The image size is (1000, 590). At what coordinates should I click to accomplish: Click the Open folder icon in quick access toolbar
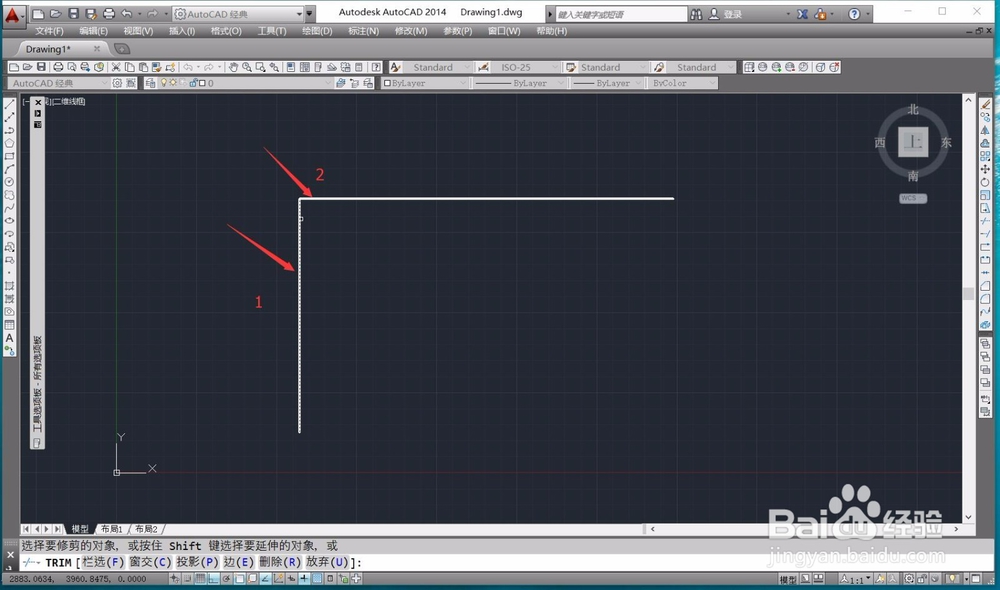[x=55, y=13]
